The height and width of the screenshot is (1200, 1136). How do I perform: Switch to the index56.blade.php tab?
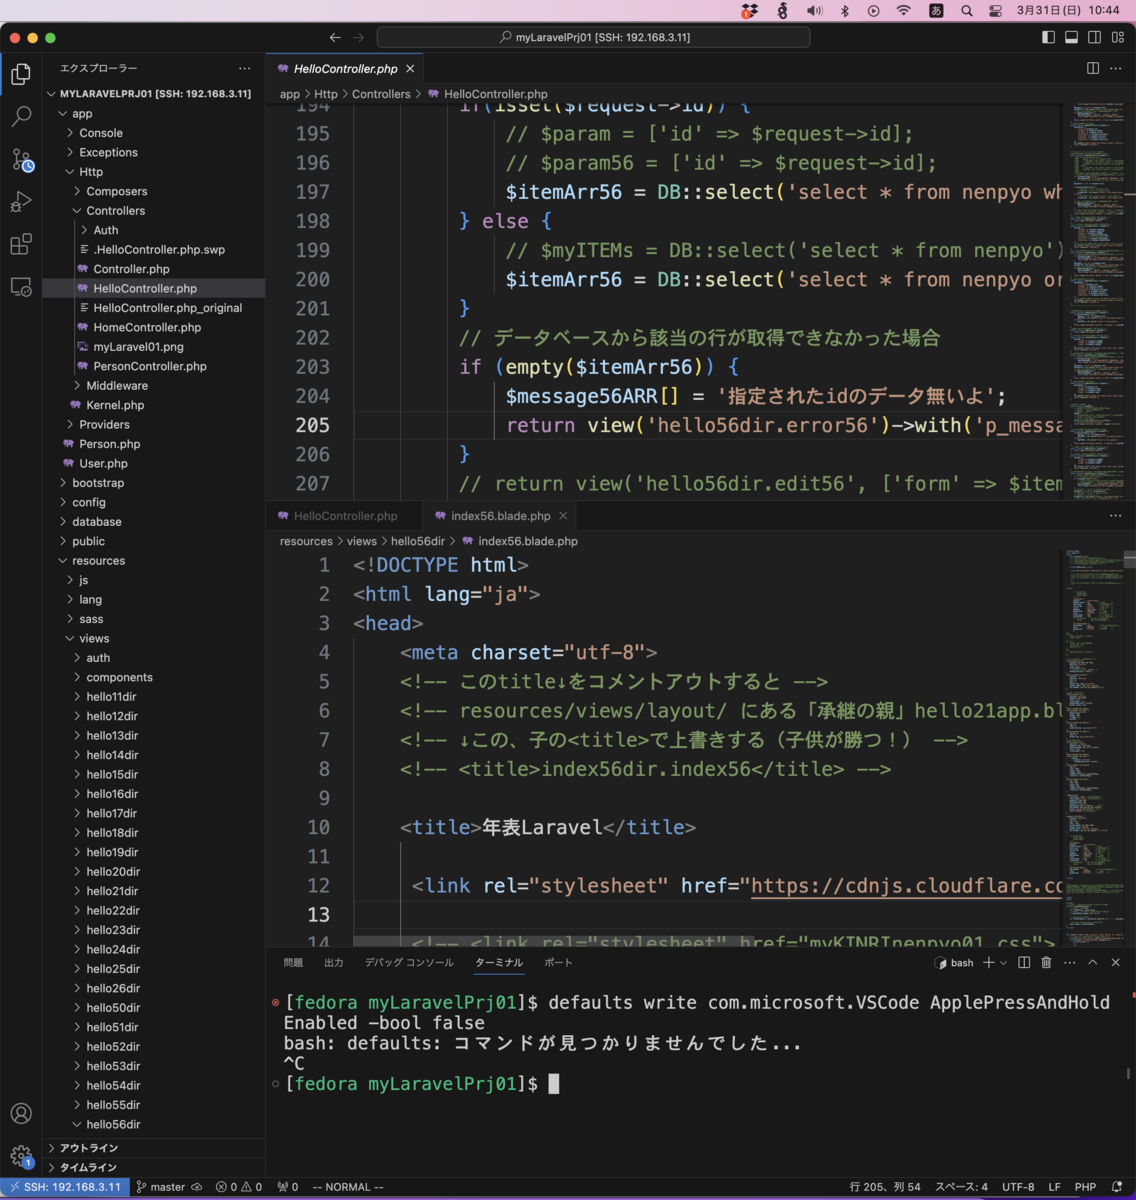500,516
